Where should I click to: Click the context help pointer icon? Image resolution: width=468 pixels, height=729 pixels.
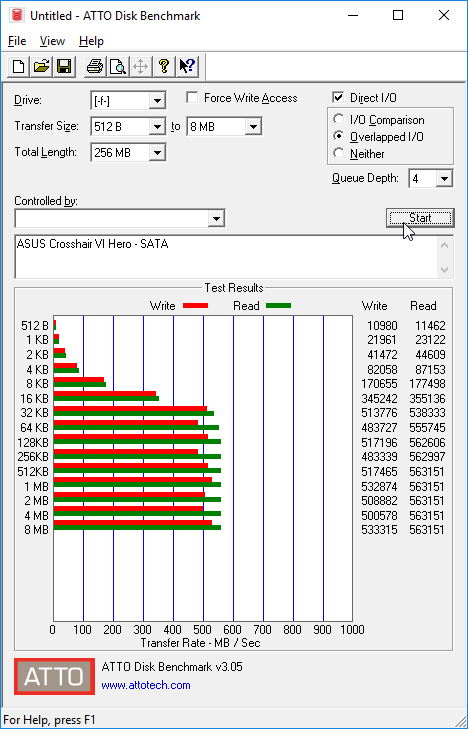pyautogui.click(x=187, y=66)
